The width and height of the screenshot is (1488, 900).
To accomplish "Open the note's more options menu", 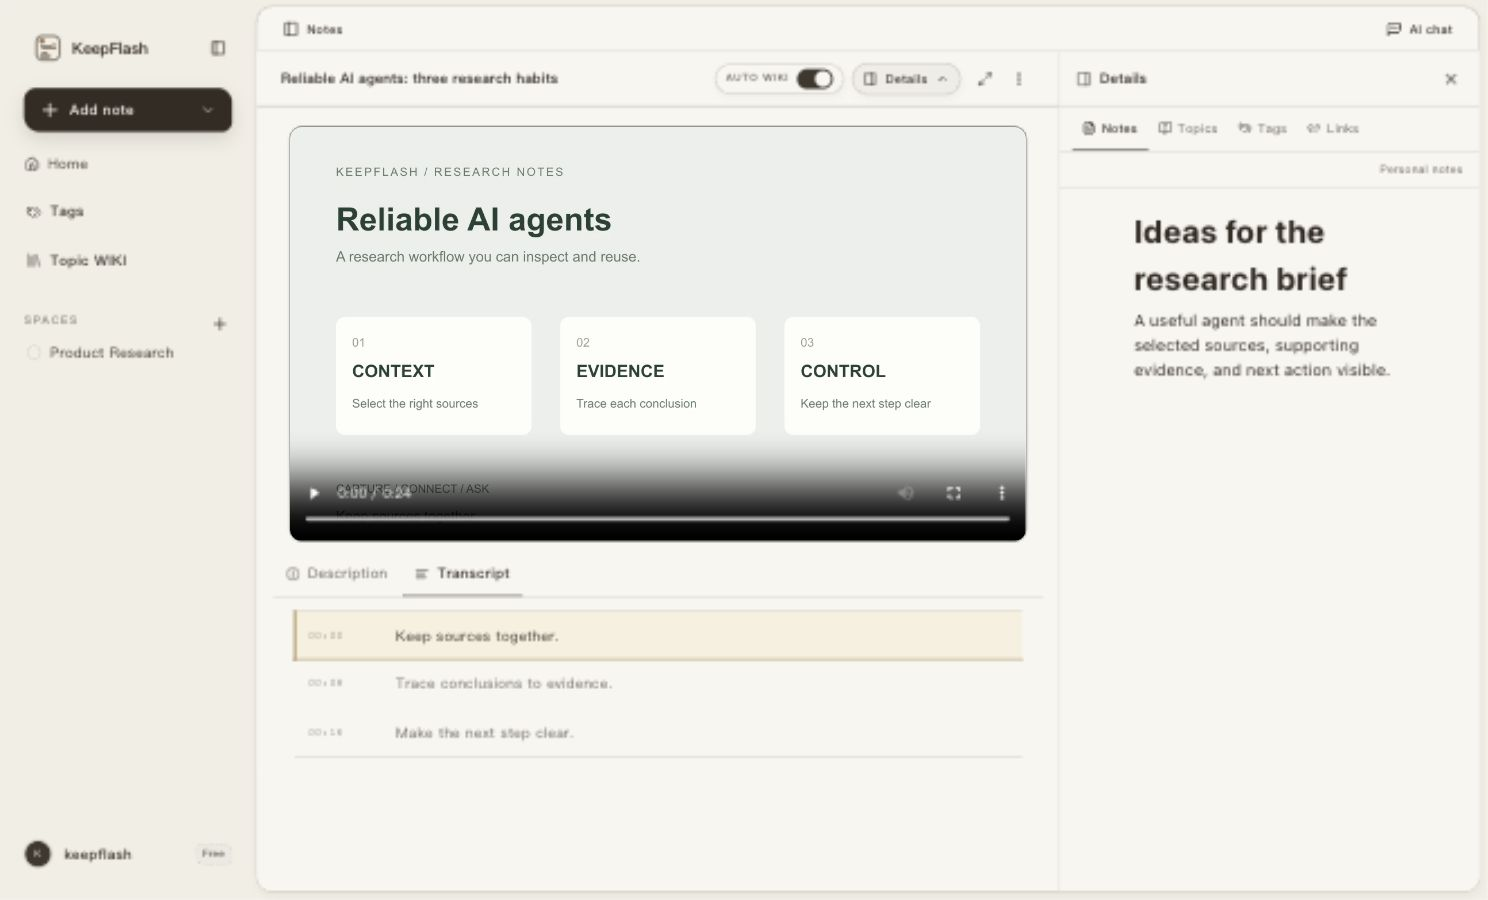I will tap(1019, 78).
